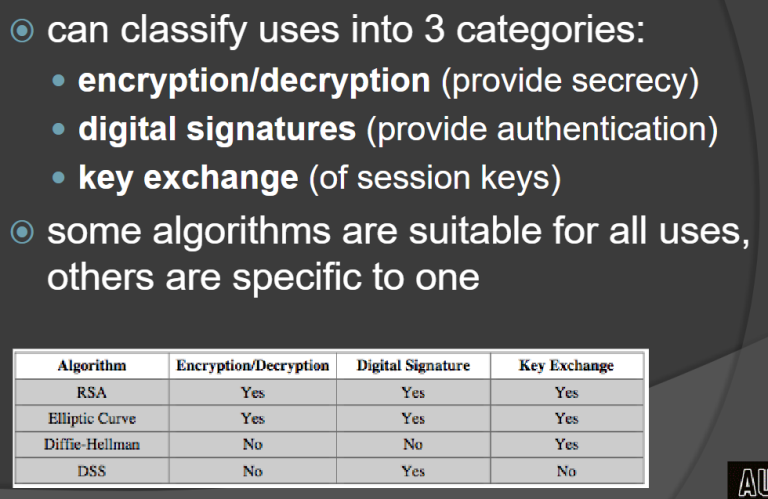768x499 pixels.
Task: Select the bold 'digital signatures' text
Action: [x=217, y=130]
